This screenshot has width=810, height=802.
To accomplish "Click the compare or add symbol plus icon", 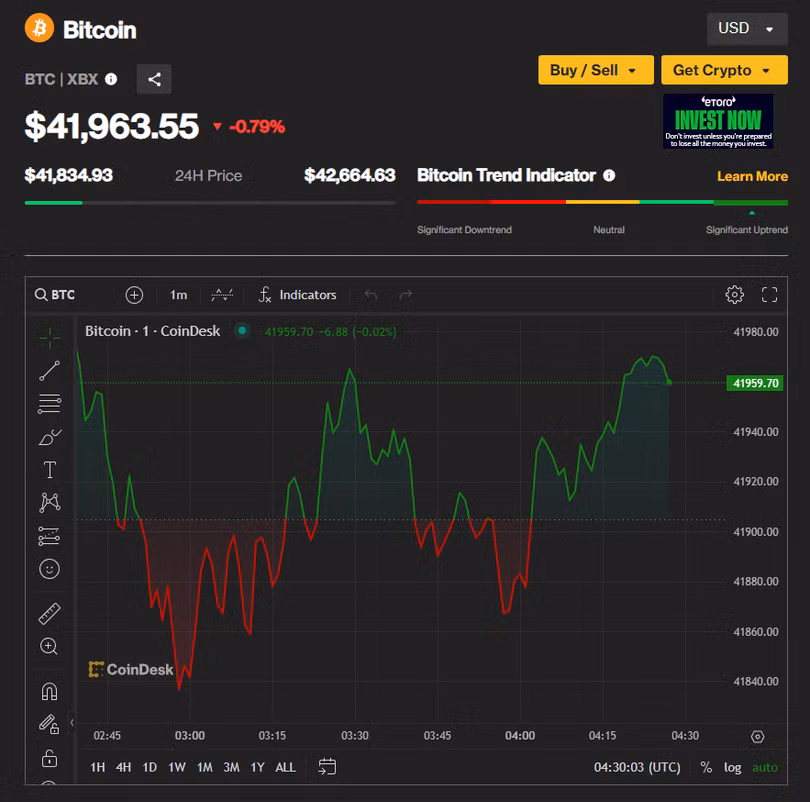I will [134, 295].
